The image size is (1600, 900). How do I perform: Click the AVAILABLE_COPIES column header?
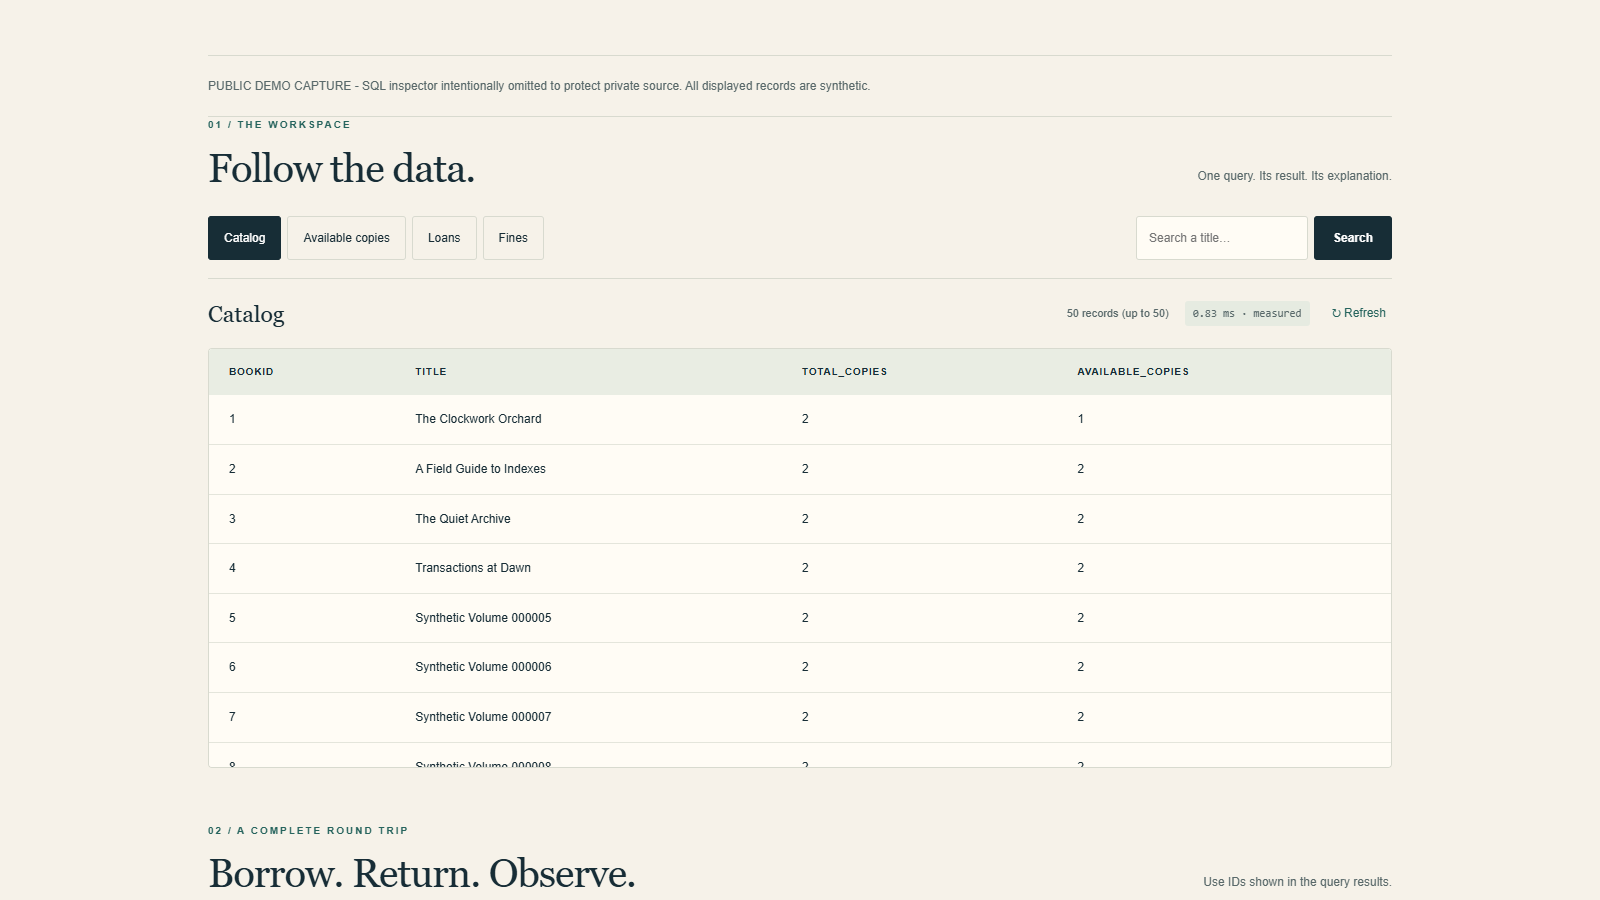(x=1133, y=372)
